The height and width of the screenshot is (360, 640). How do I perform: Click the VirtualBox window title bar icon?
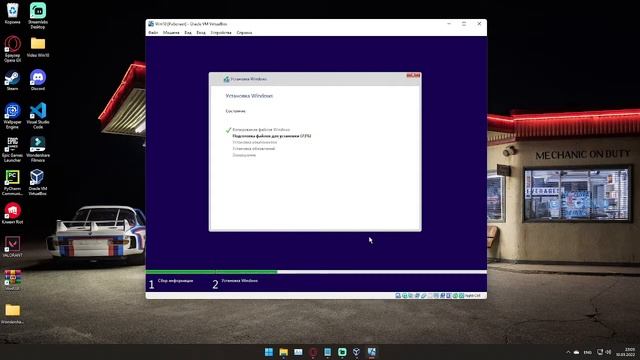point(151,24)
